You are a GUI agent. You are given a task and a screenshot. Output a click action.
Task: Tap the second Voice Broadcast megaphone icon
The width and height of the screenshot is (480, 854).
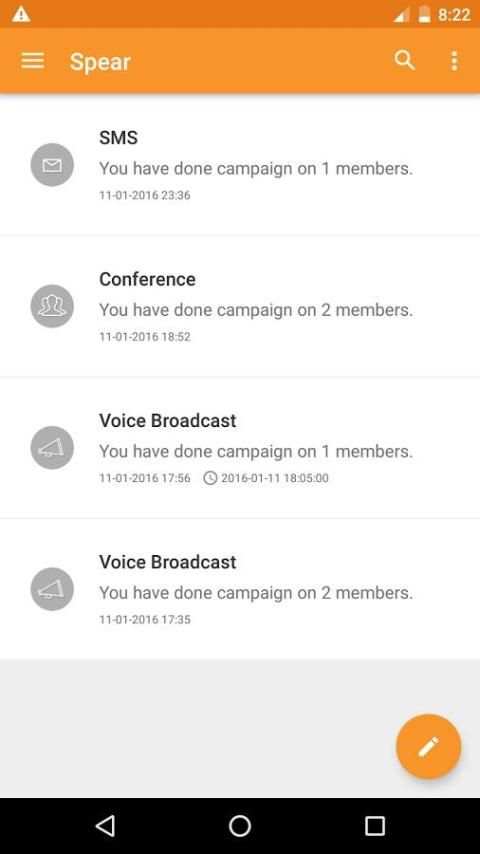tap(52, 589)
